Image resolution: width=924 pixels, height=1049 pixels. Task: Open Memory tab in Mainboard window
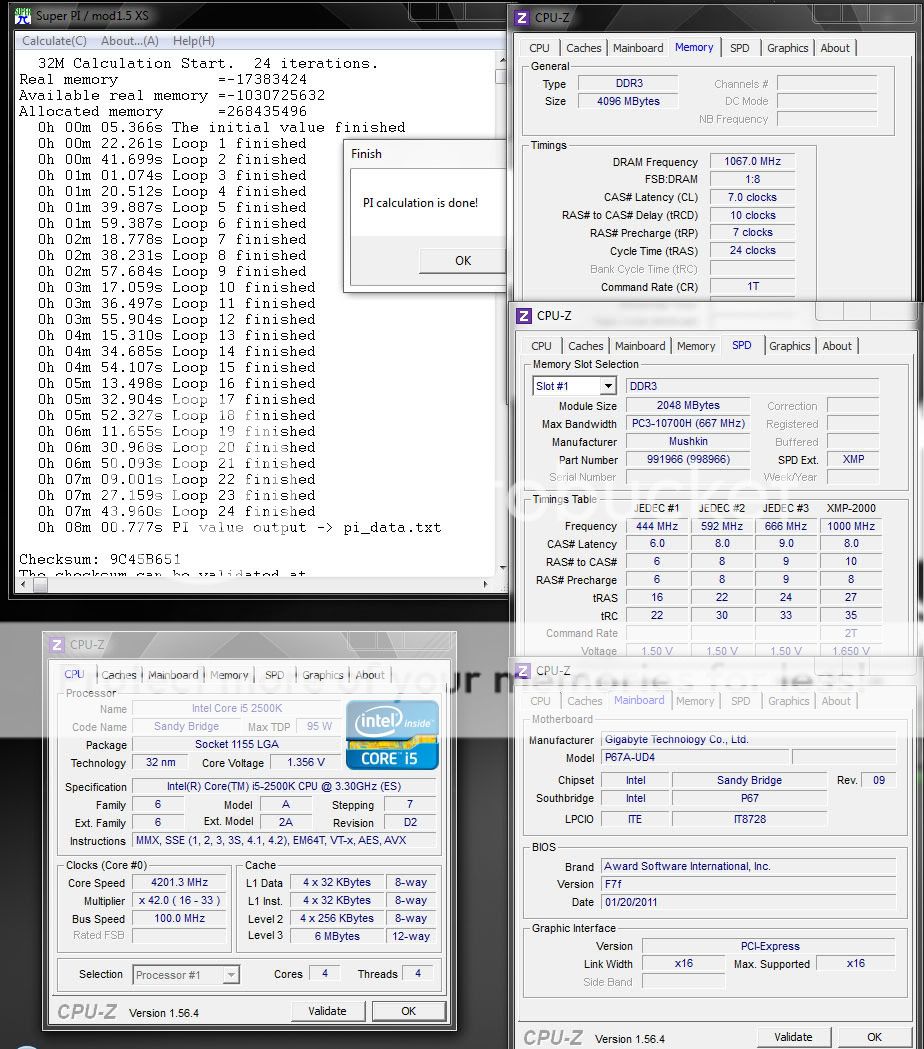(695, 701)
